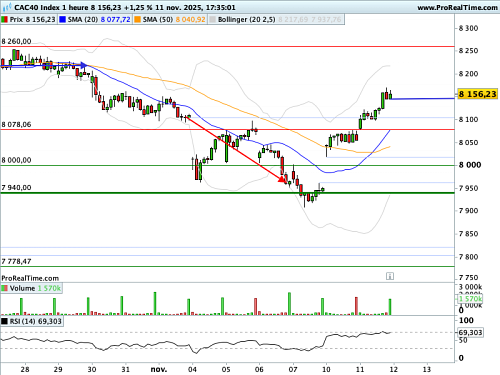Click date 12 on the time axis
500x375 pixels.
(x=393, y=369)
